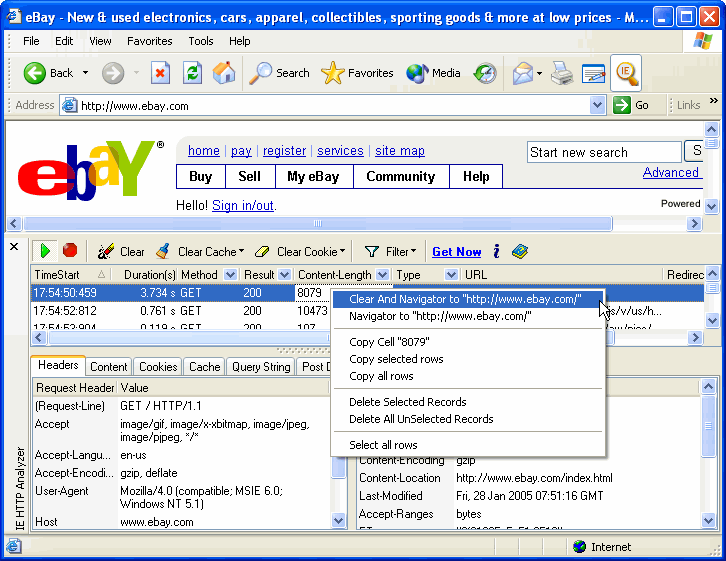
Task: Open the File menu
Action: coord(31,41)
